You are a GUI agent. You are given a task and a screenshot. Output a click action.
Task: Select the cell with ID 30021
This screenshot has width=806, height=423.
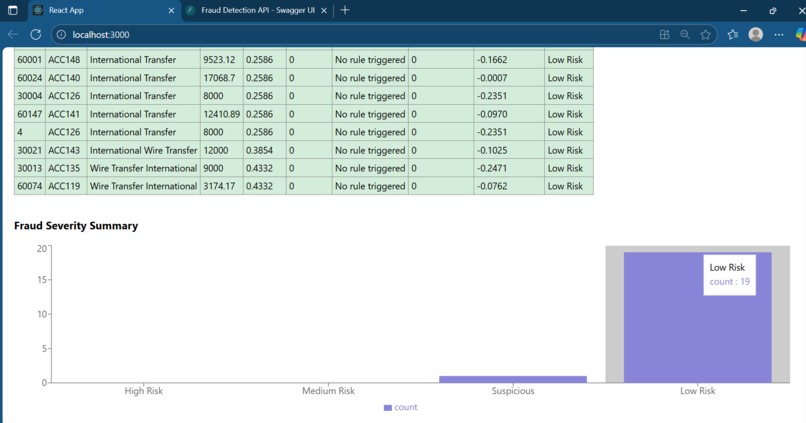click(30, 150)
